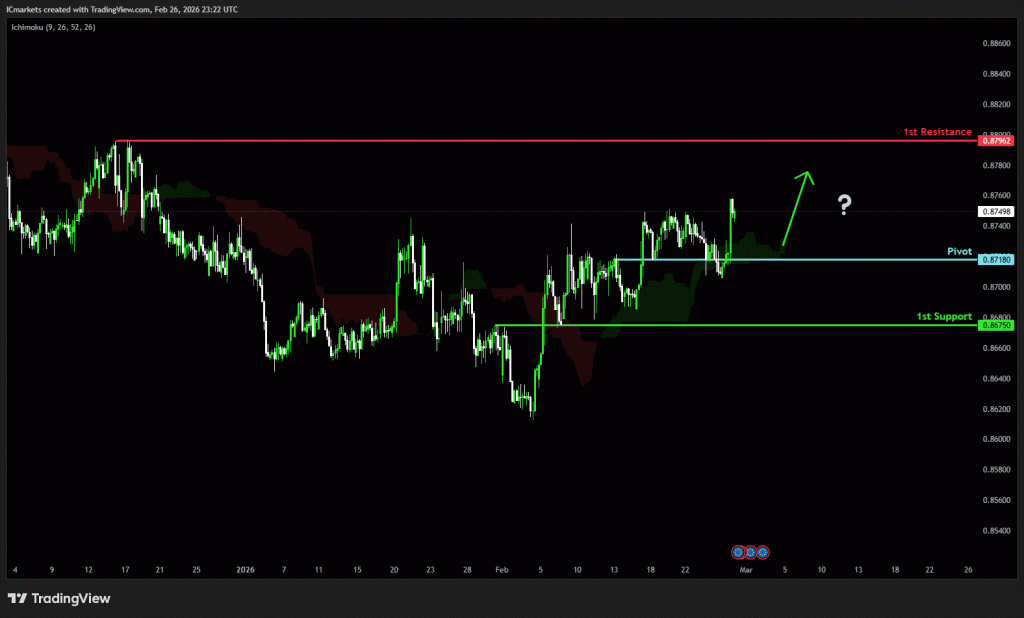
Task: Click the white question mark annotation
Action: click(x=845, y=206)
